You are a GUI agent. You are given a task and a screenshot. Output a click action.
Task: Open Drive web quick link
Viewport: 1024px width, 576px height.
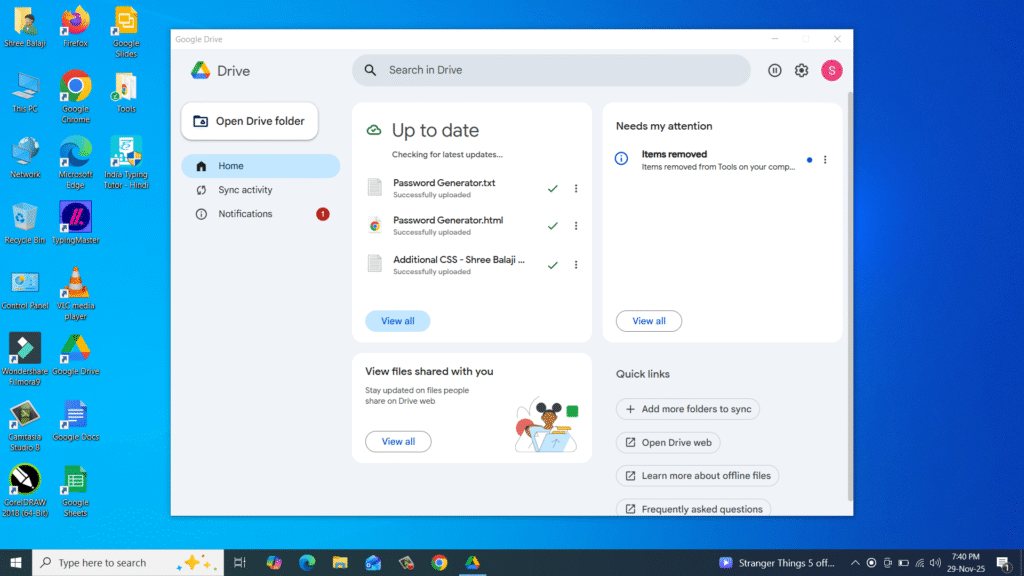tap(668, 442)
